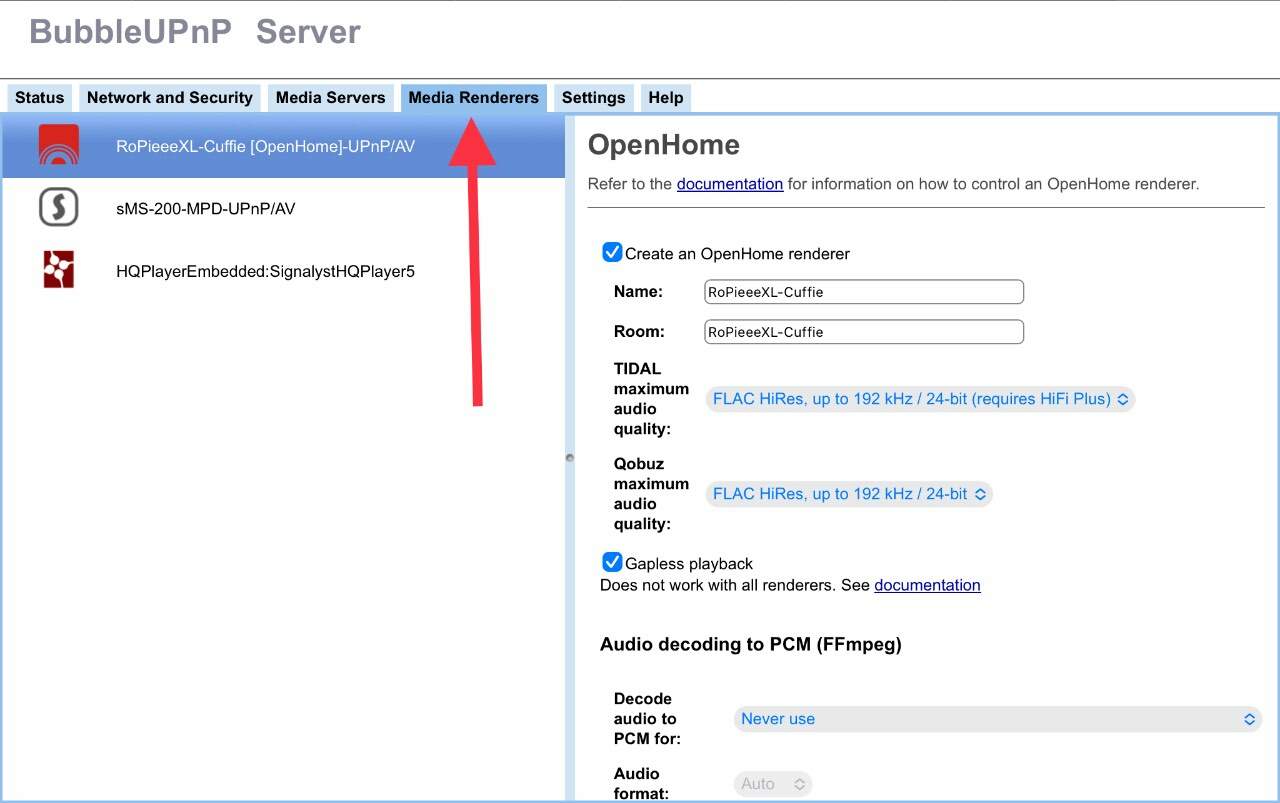Viewport: 1280px width, 803px height.
Task: Disable the Gapless playback checkbox
Action: [x=612, y=563]
